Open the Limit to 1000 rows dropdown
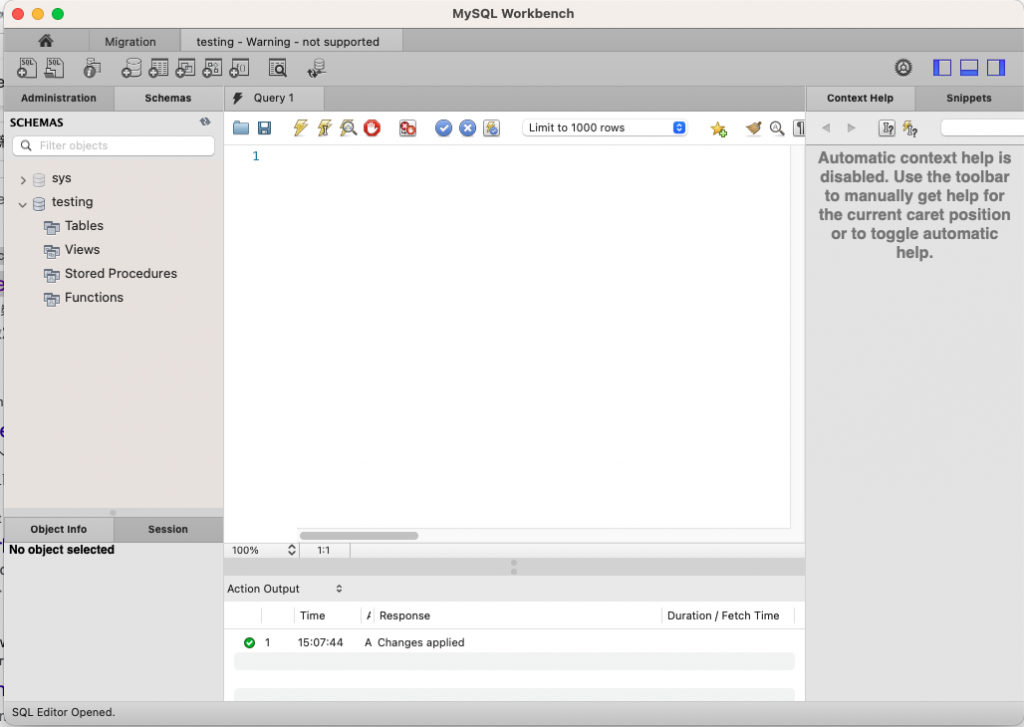This screenshot has height=727, width=1024. [604, 127]
